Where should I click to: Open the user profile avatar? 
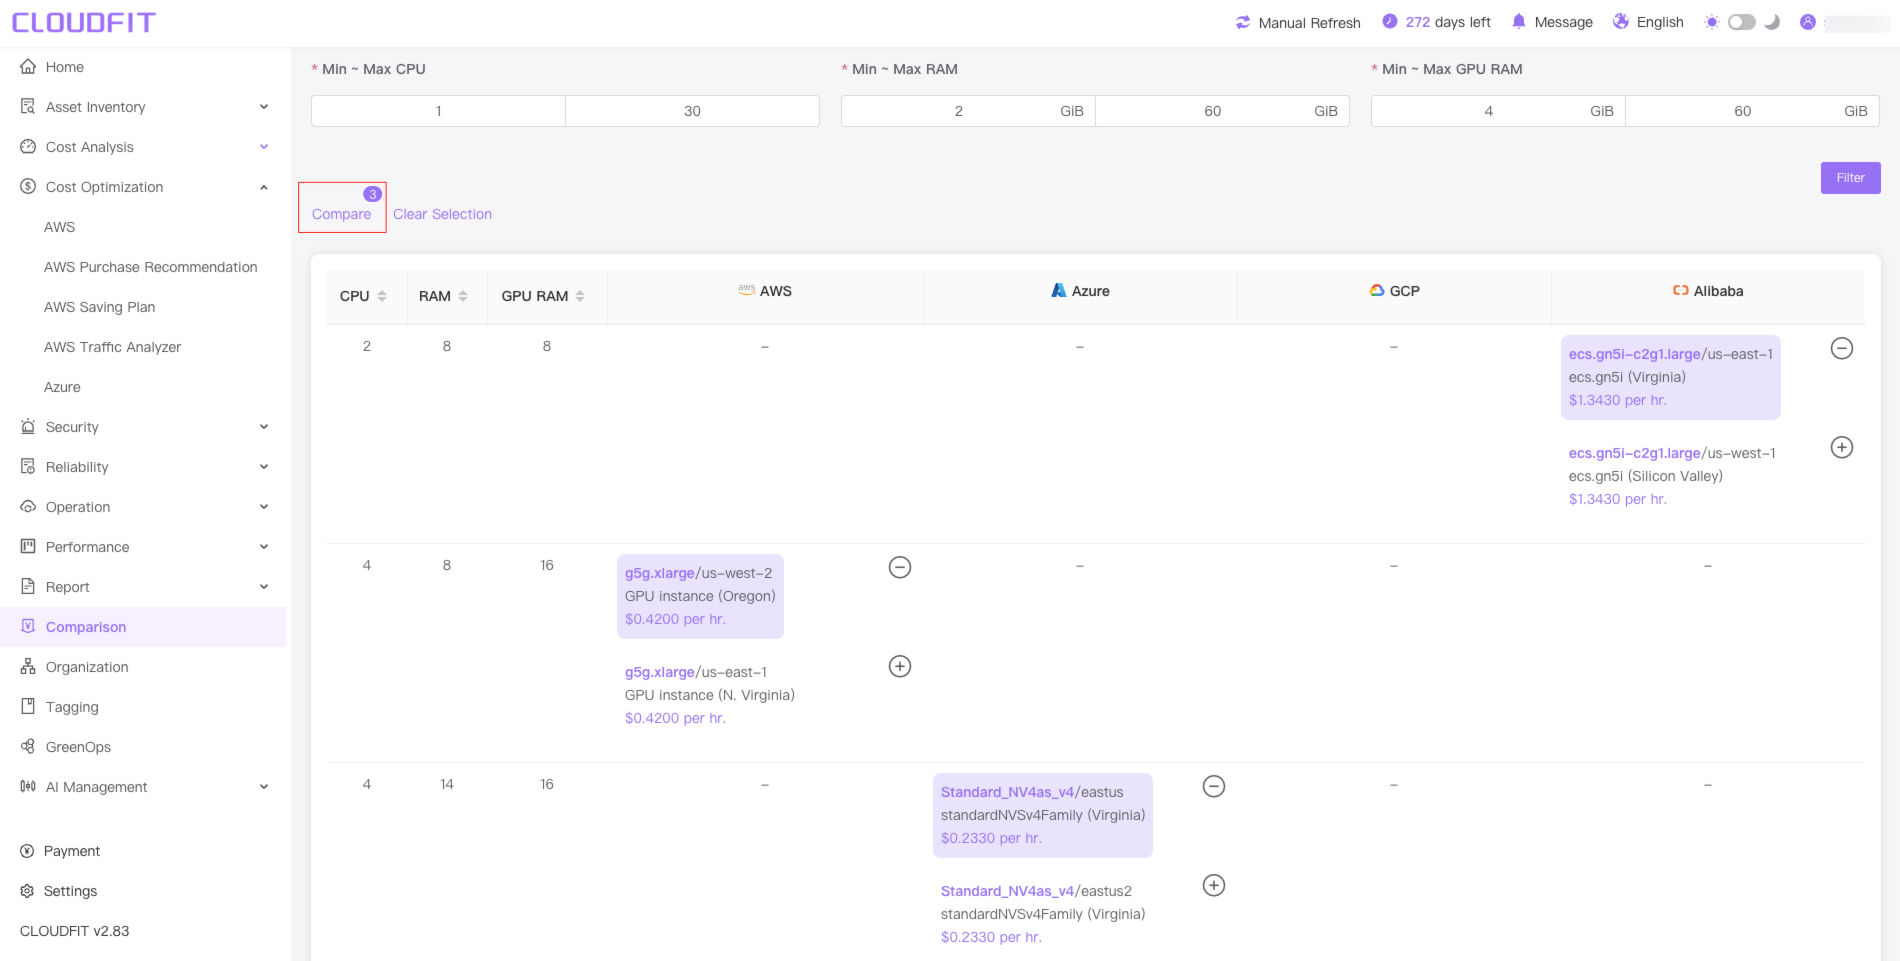click(1808, 22)
